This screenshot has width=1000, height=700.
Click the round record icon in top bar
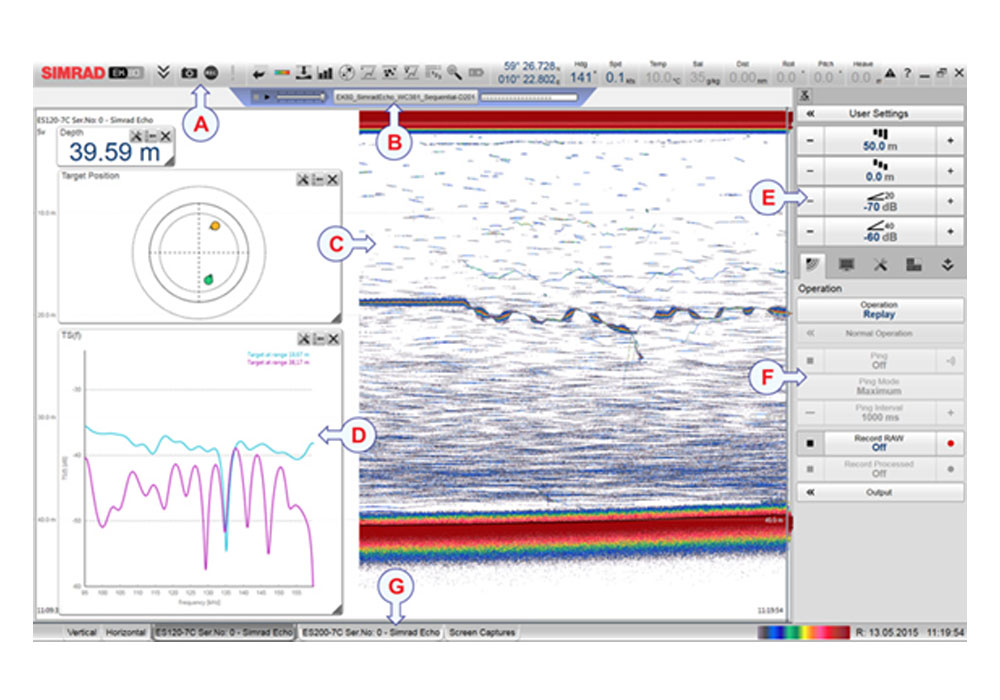coord(211,73)
